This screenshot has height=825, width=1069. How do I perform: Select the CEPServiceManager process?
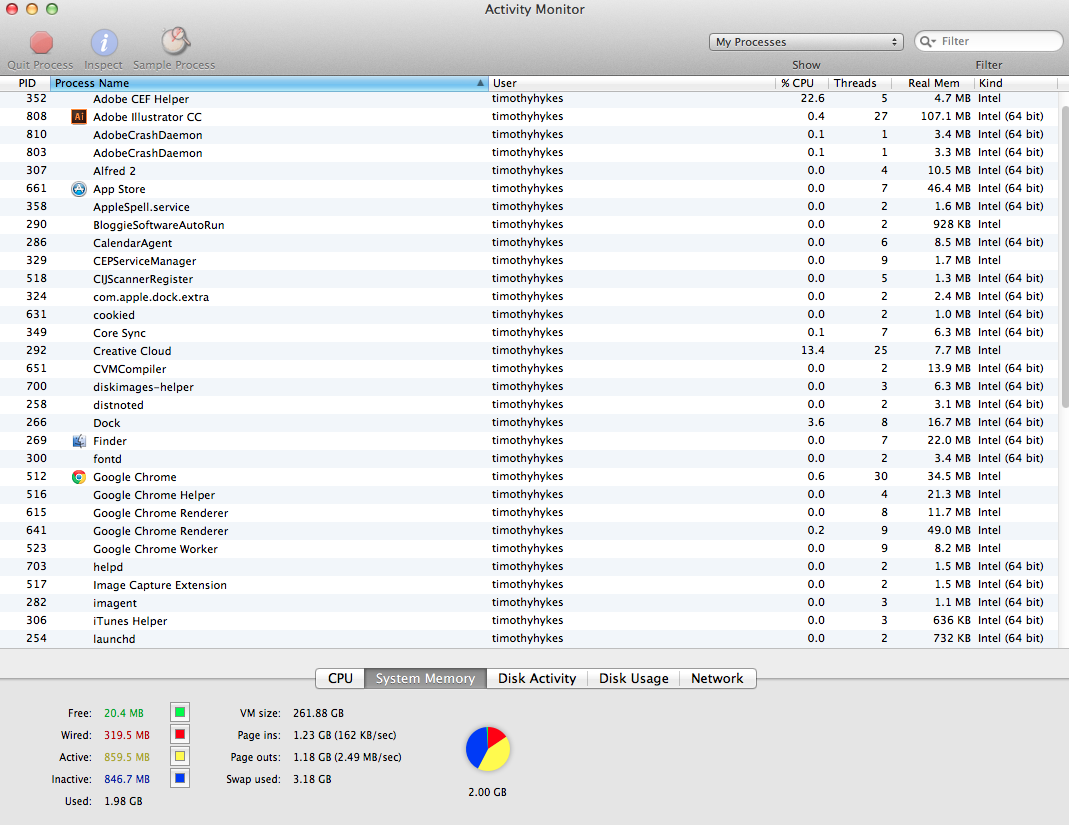click(528, 260)
